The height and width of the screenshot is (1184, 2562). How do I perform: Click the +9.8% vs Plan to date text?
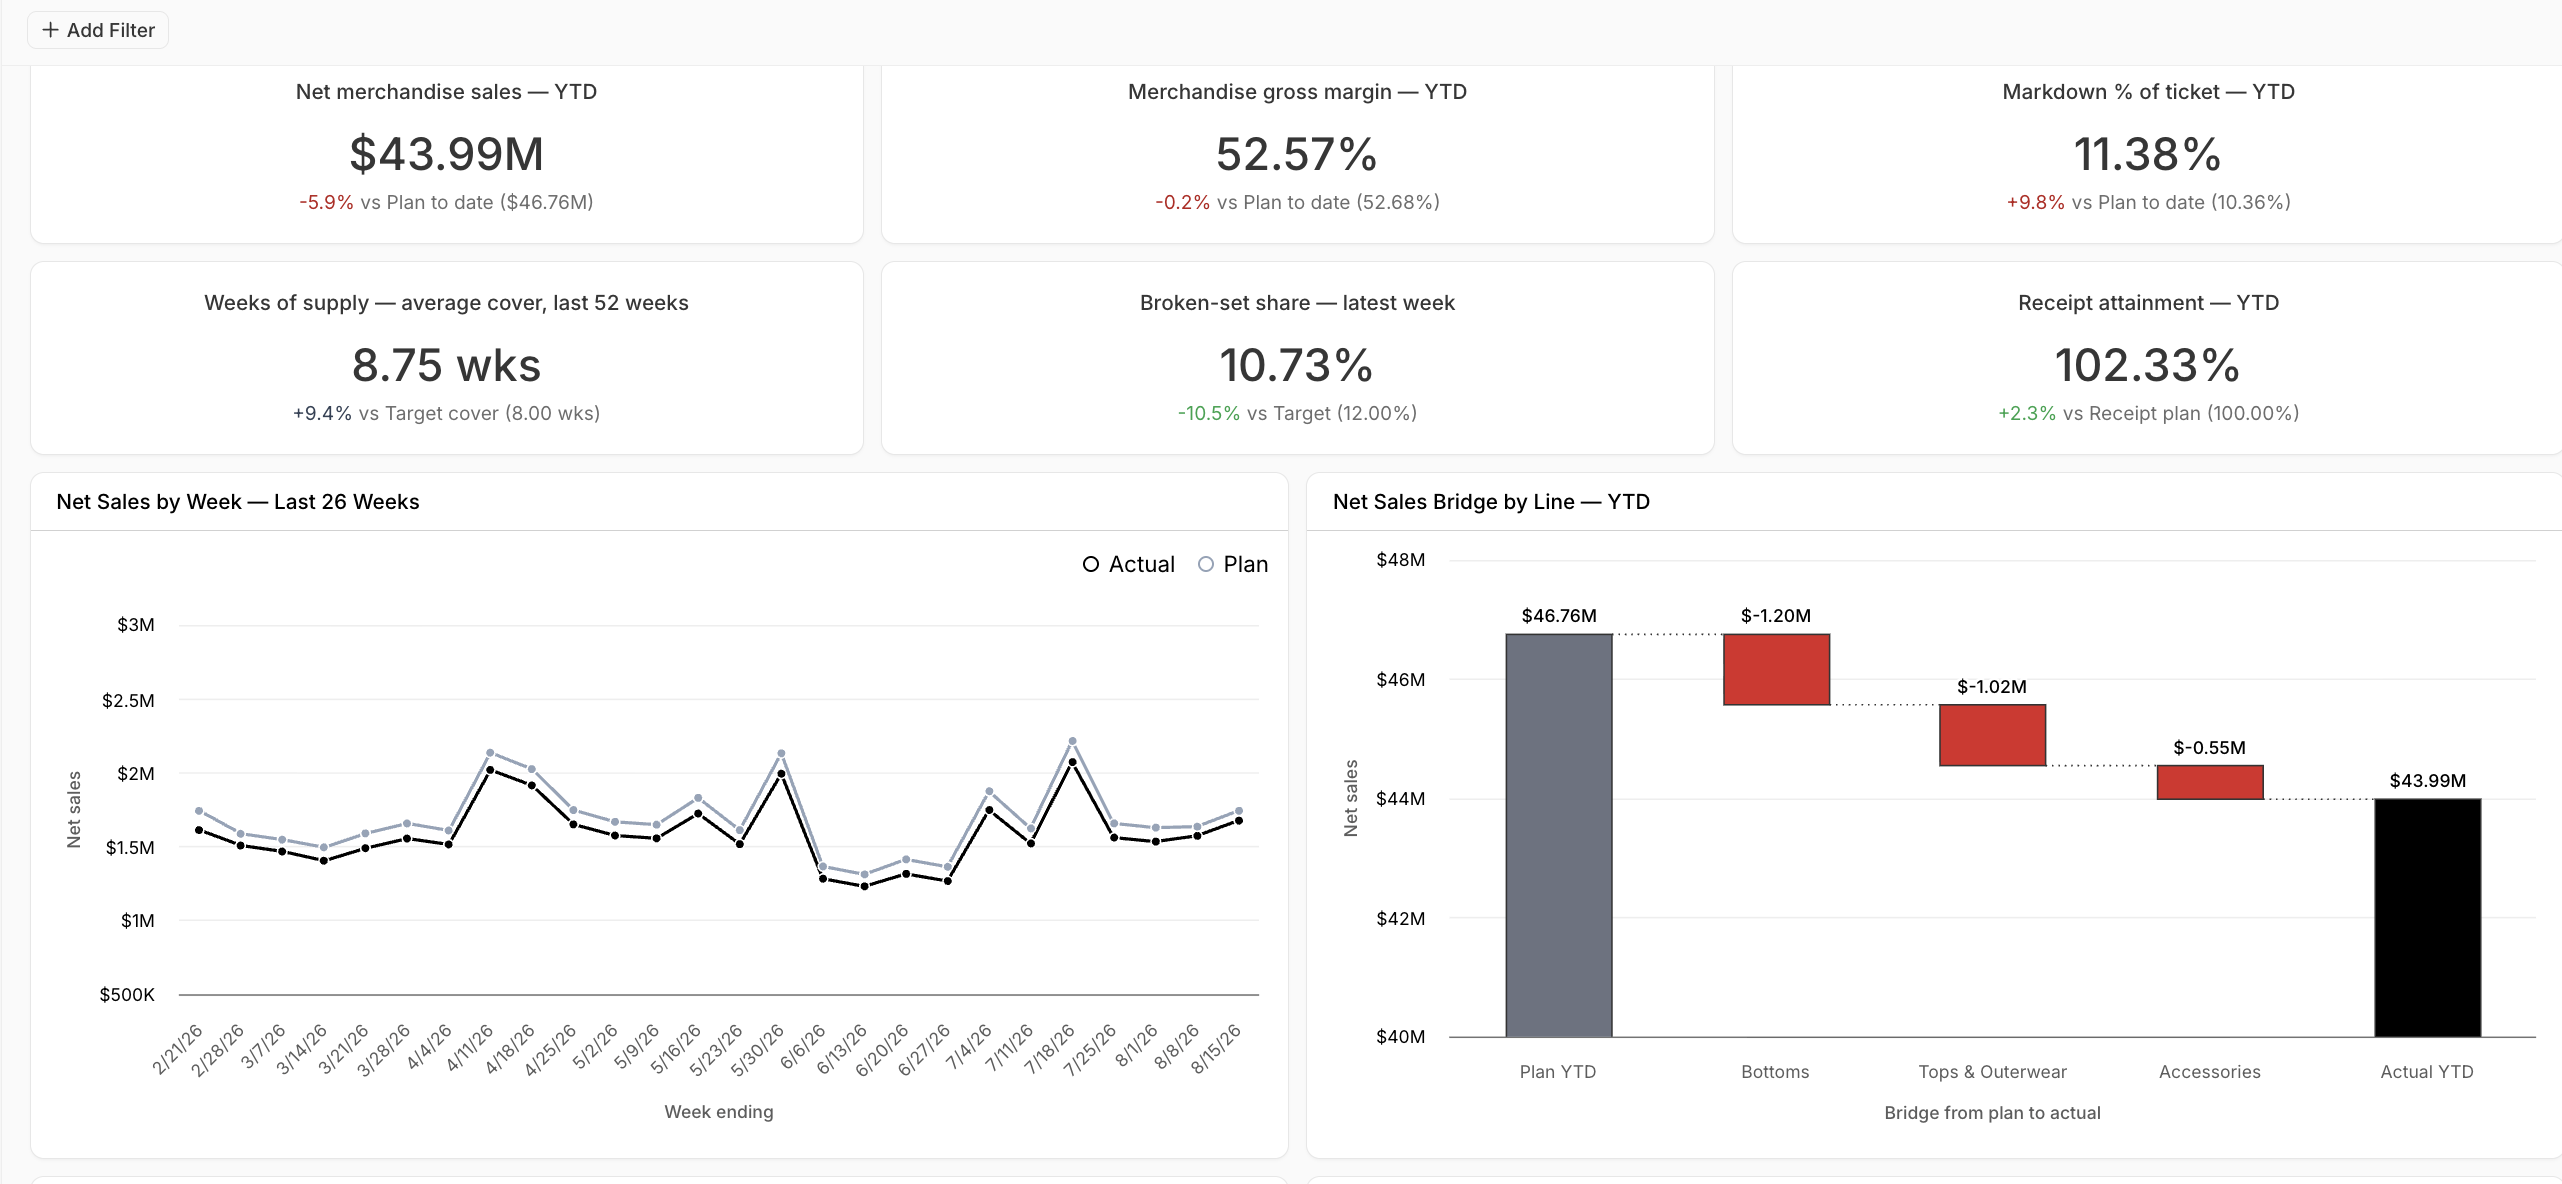coord(2148,202)
